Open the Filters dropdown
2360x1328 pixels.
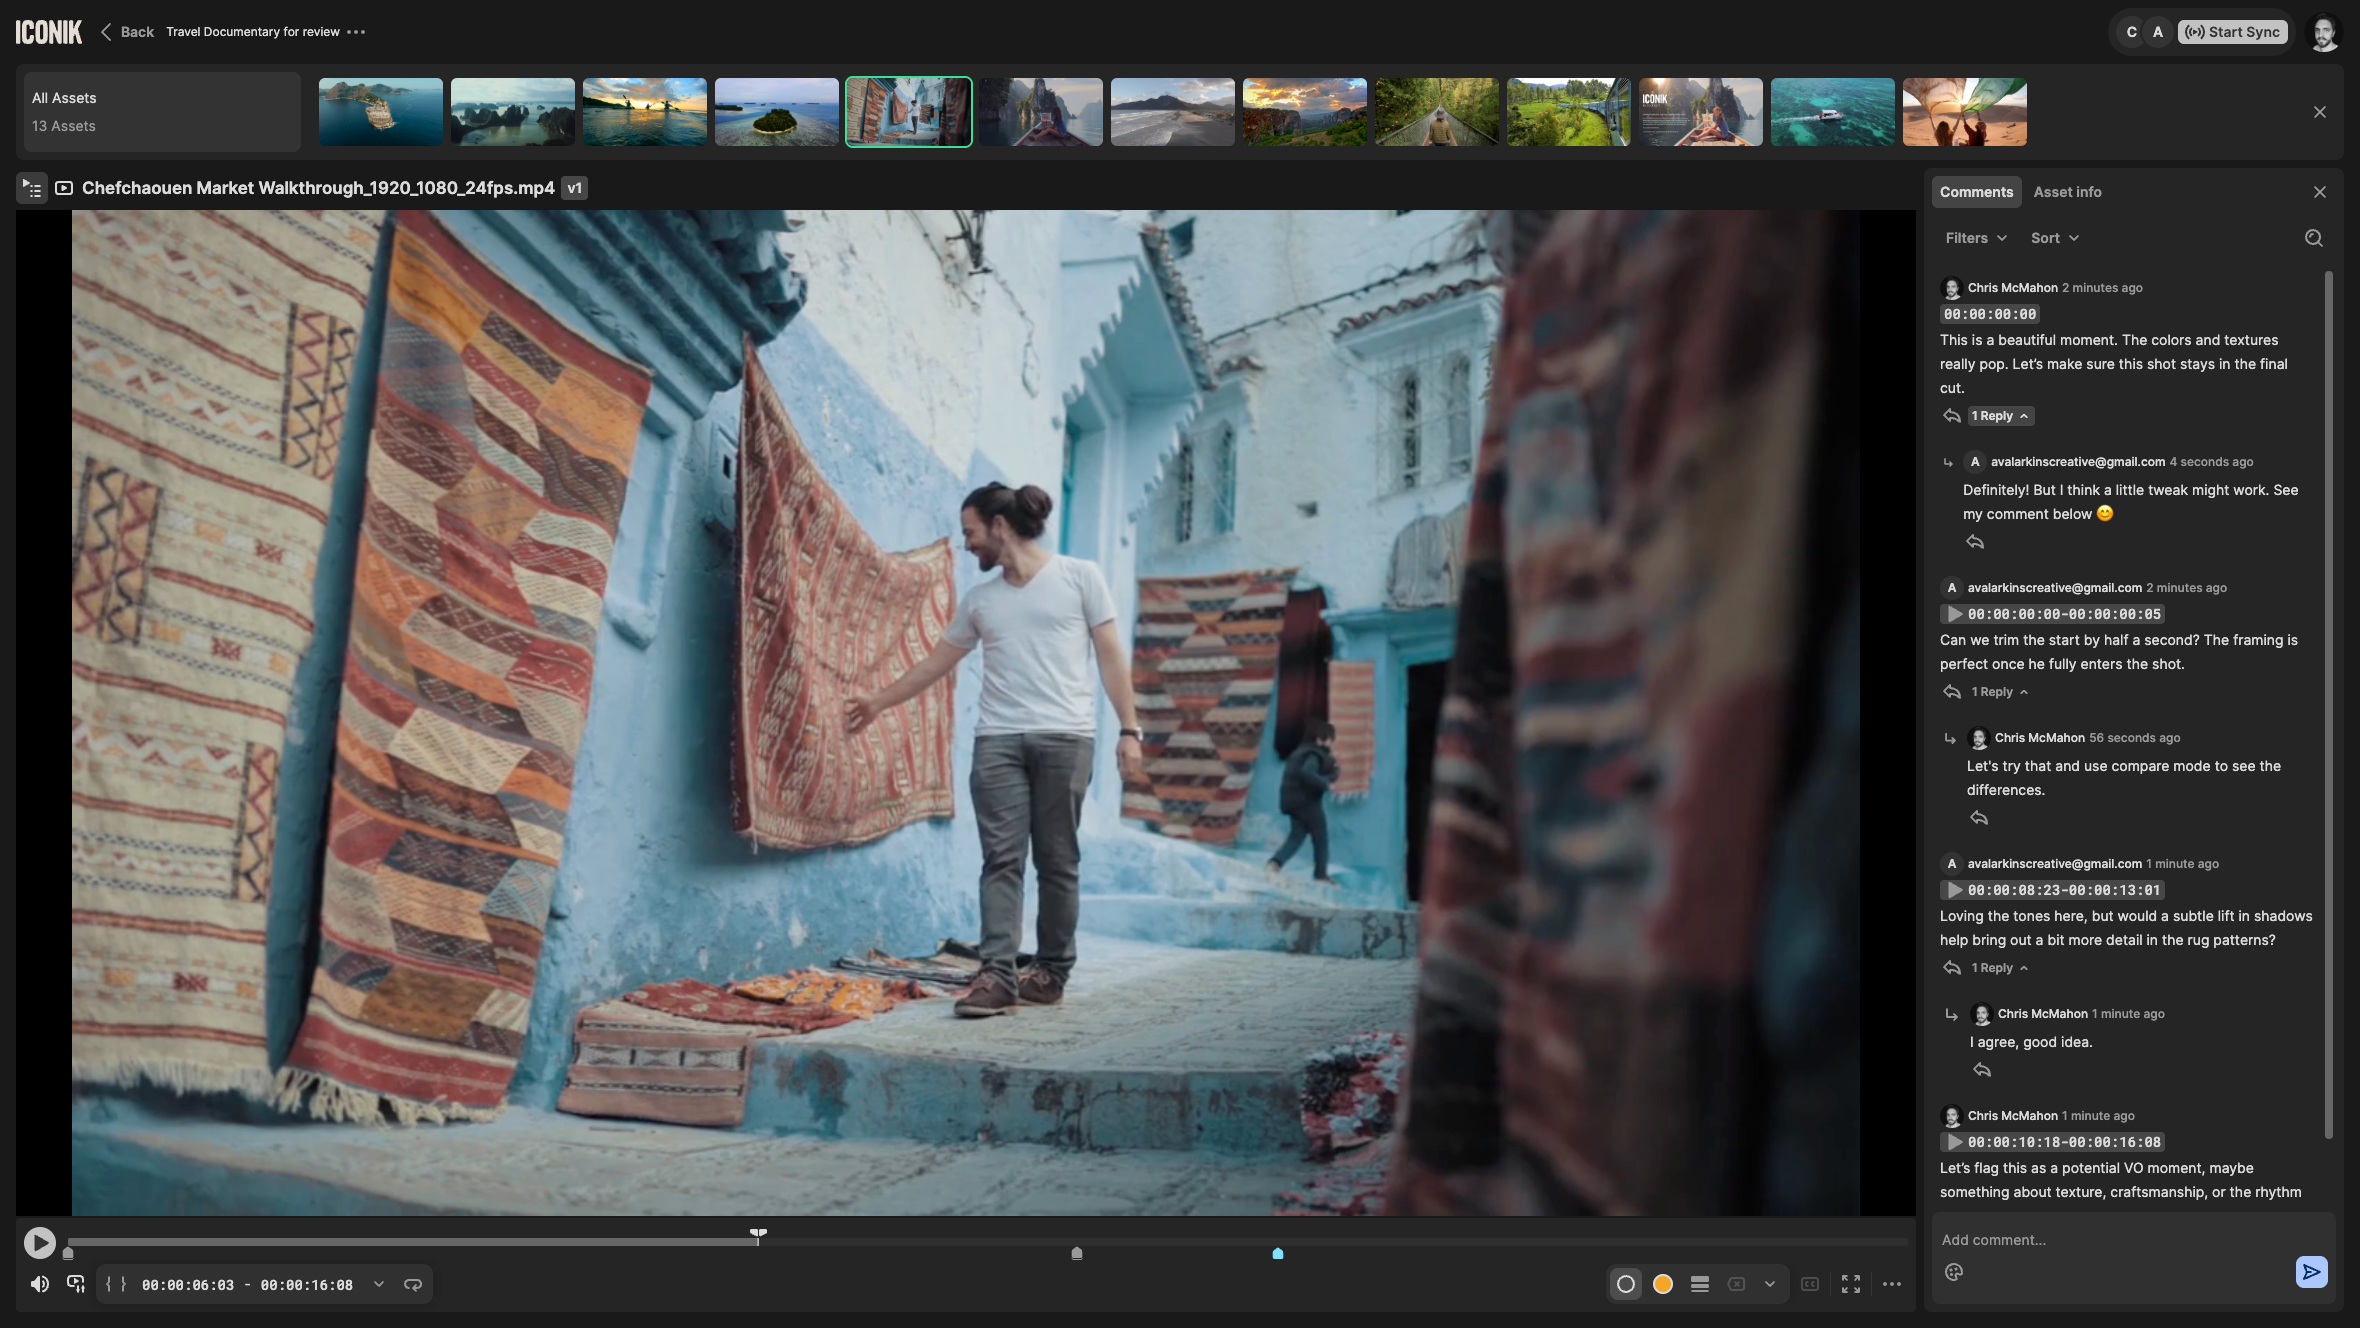point(1976,238)
